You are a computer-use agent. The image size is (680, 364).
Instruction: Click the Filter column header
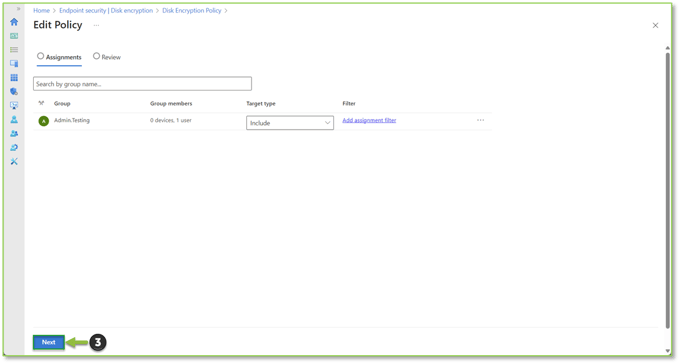[349, 104]
